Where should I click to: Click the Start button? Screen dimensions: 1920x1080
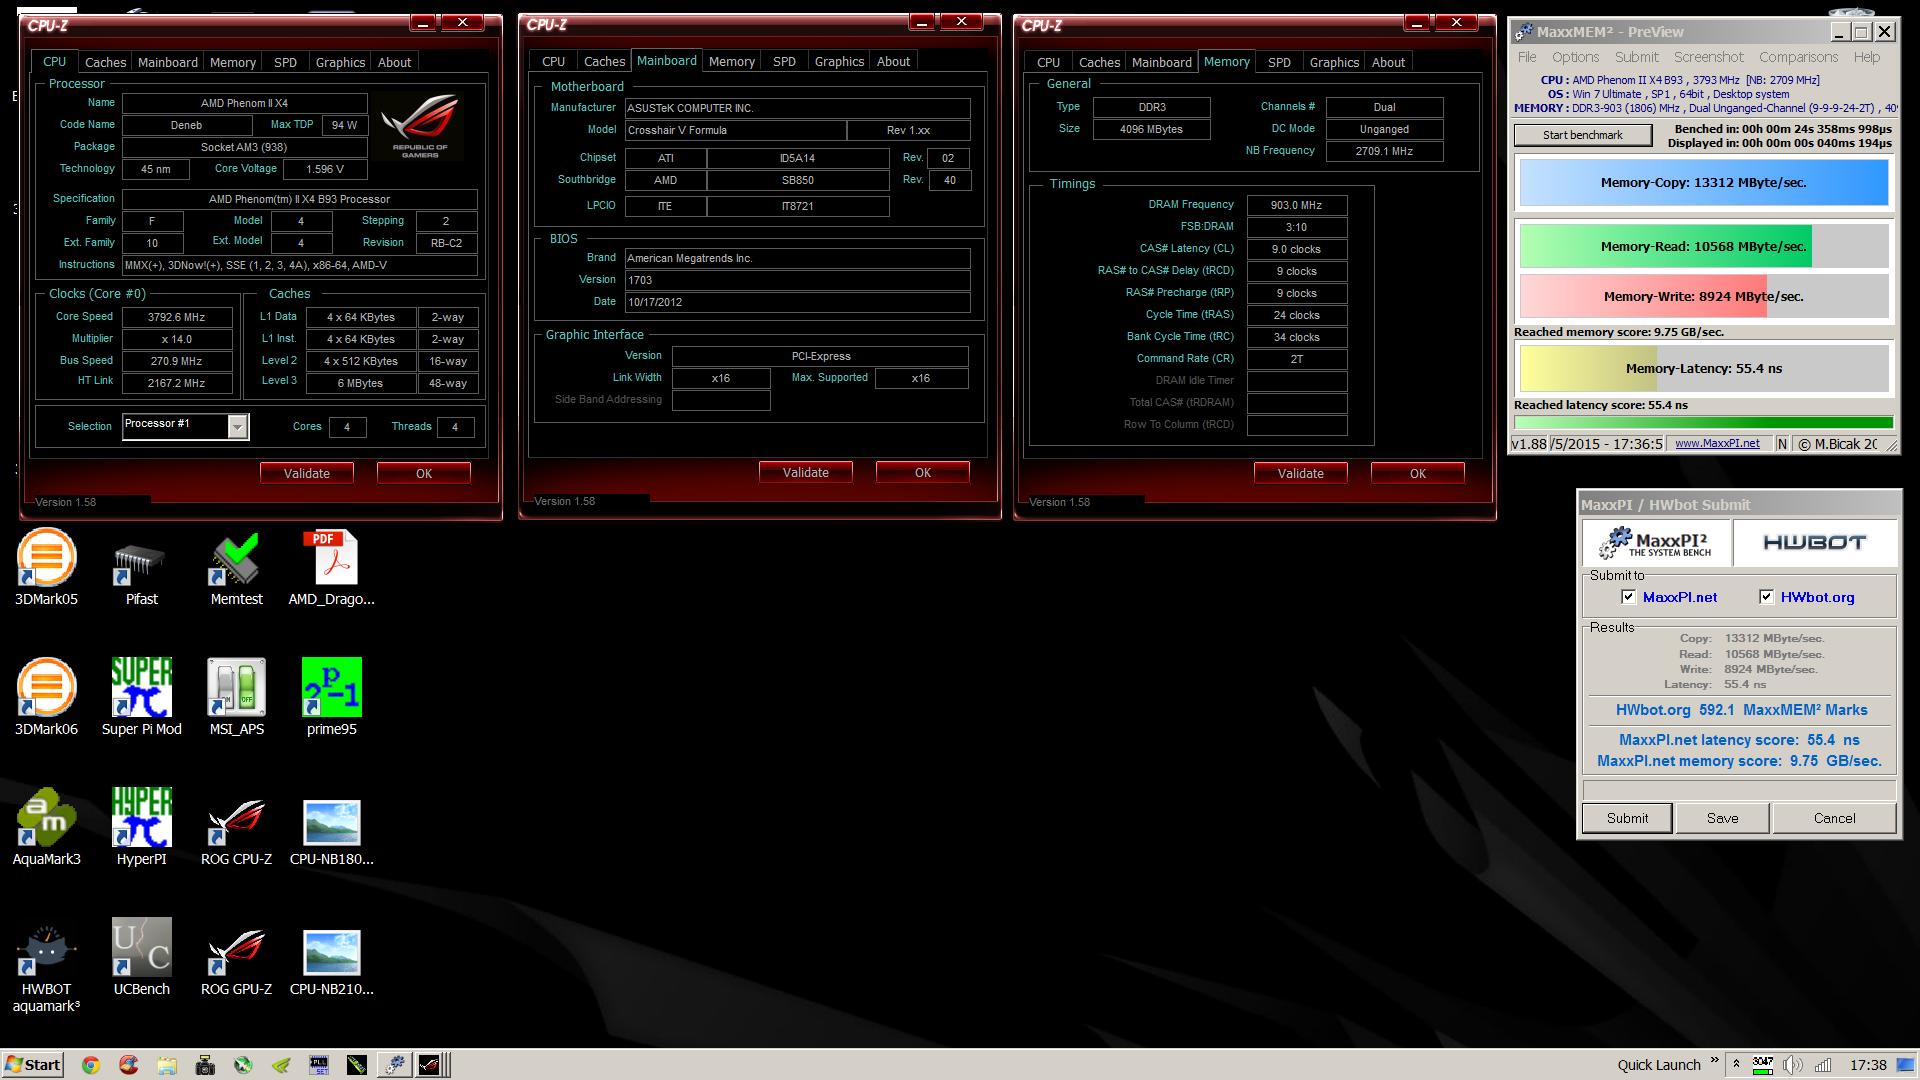coord(33,1065)
